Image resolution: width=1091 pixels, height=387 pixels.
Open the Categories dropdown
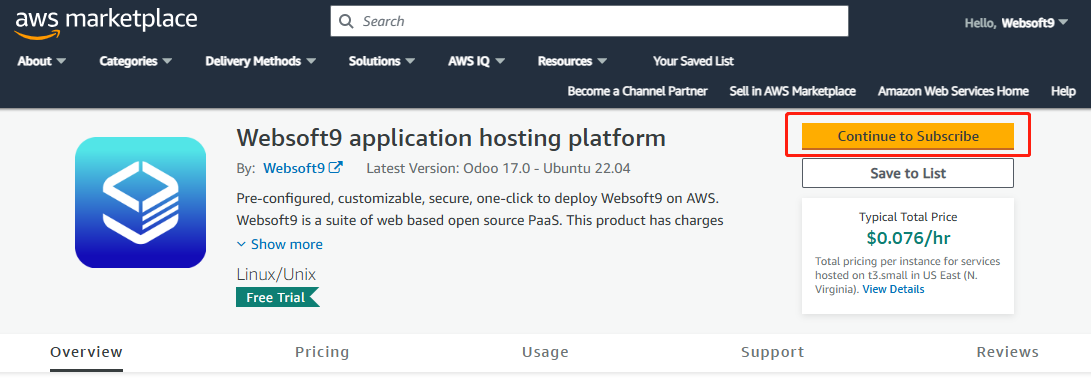[136, 61]
